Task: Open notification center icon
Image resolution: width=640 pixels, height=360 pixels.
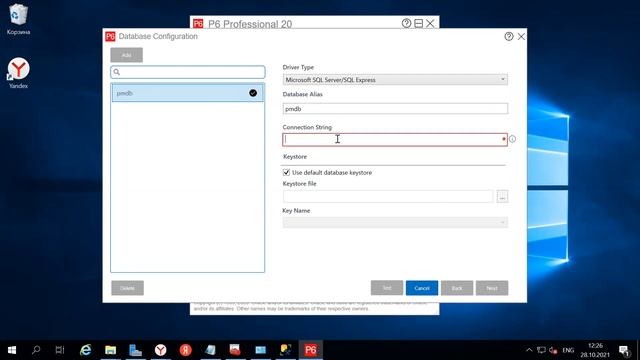Action: click(624, 350)
